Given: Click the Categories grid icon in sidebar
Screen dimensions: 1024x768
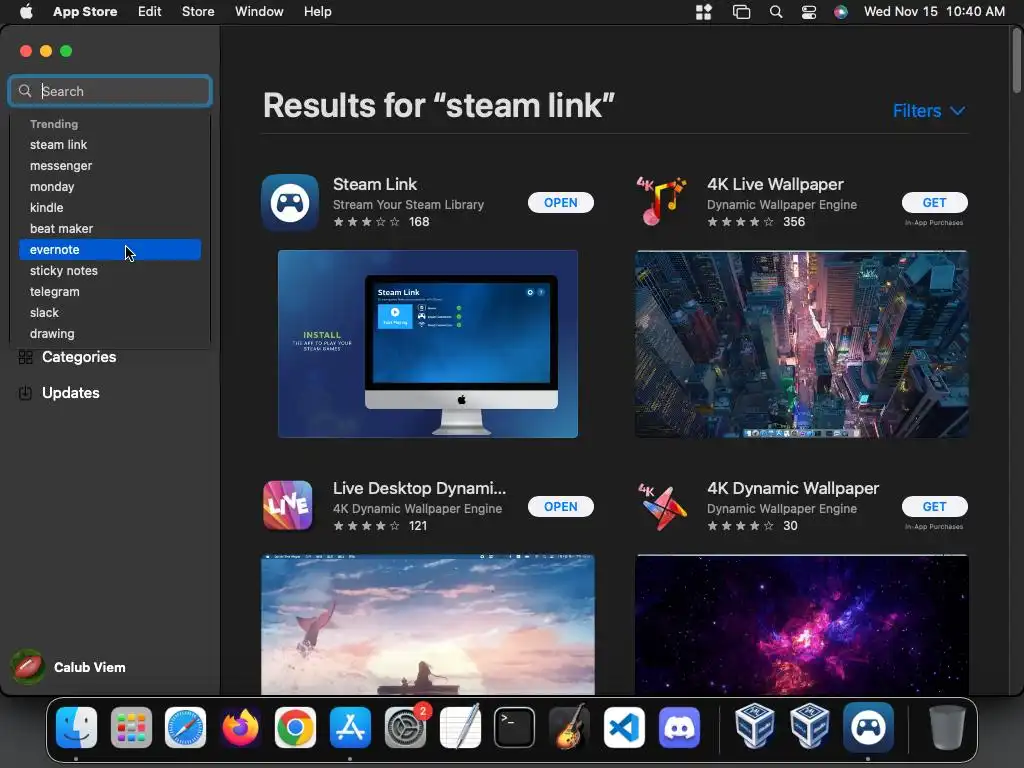Looking at the screenshot, I should point(25,357).
